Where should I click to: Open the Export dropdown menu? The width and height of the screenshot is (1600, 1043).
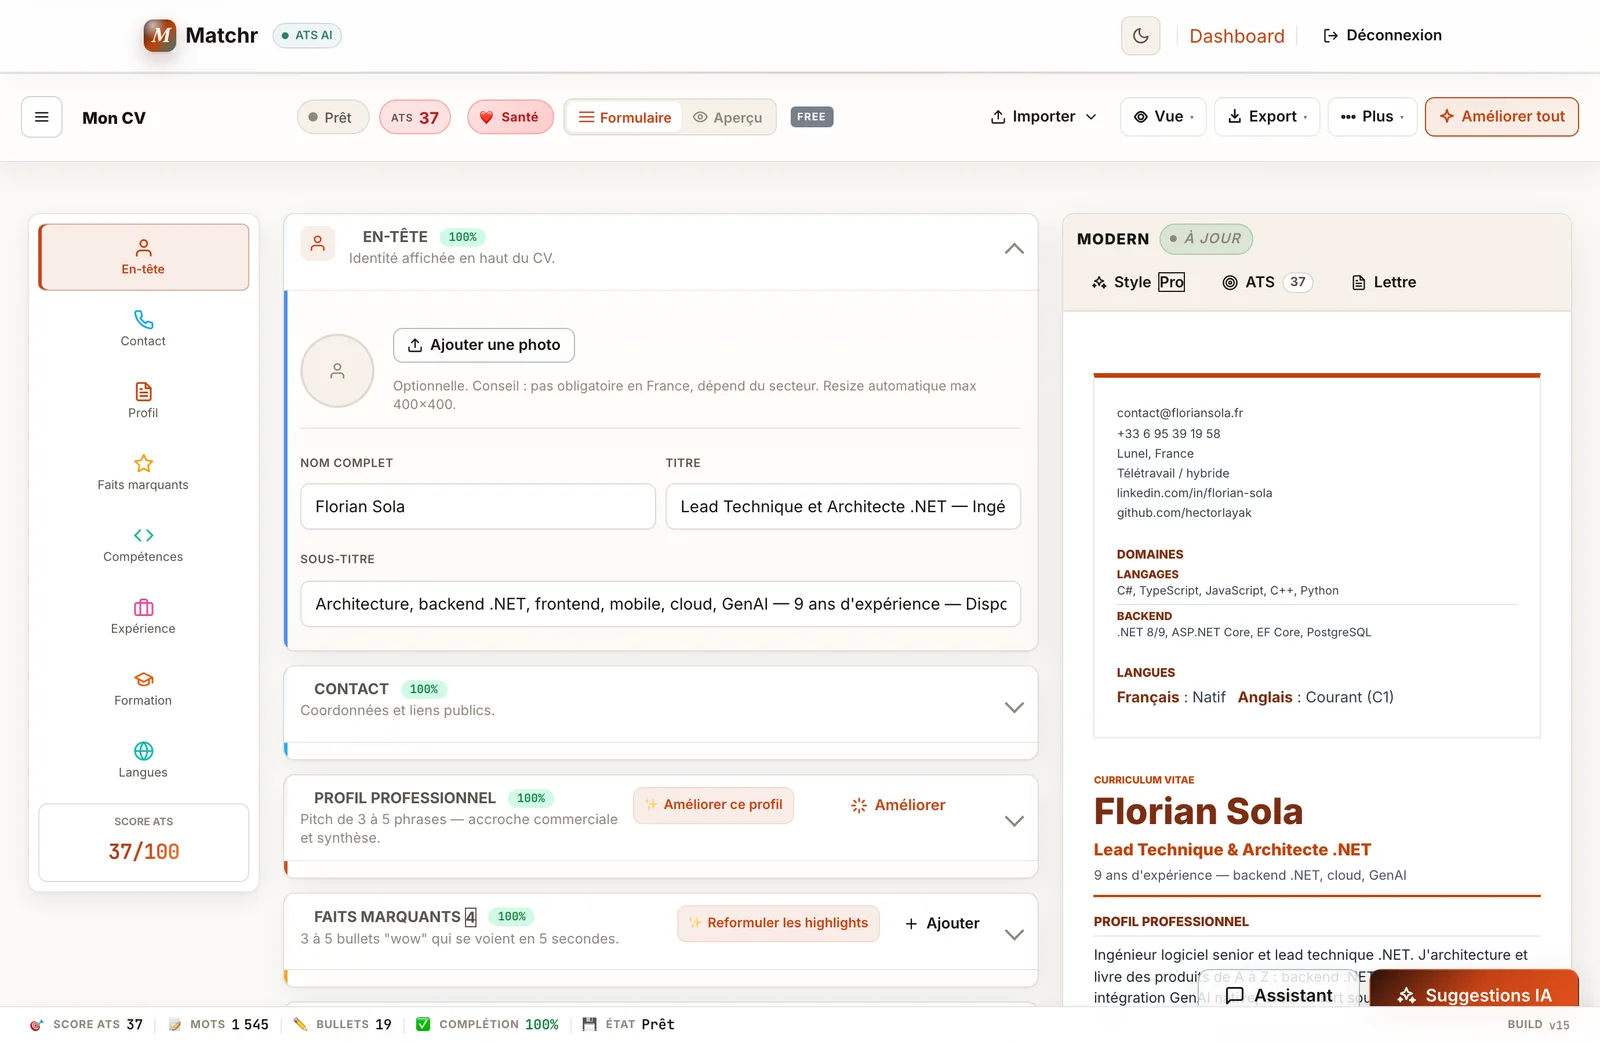tap(1267, 117)
